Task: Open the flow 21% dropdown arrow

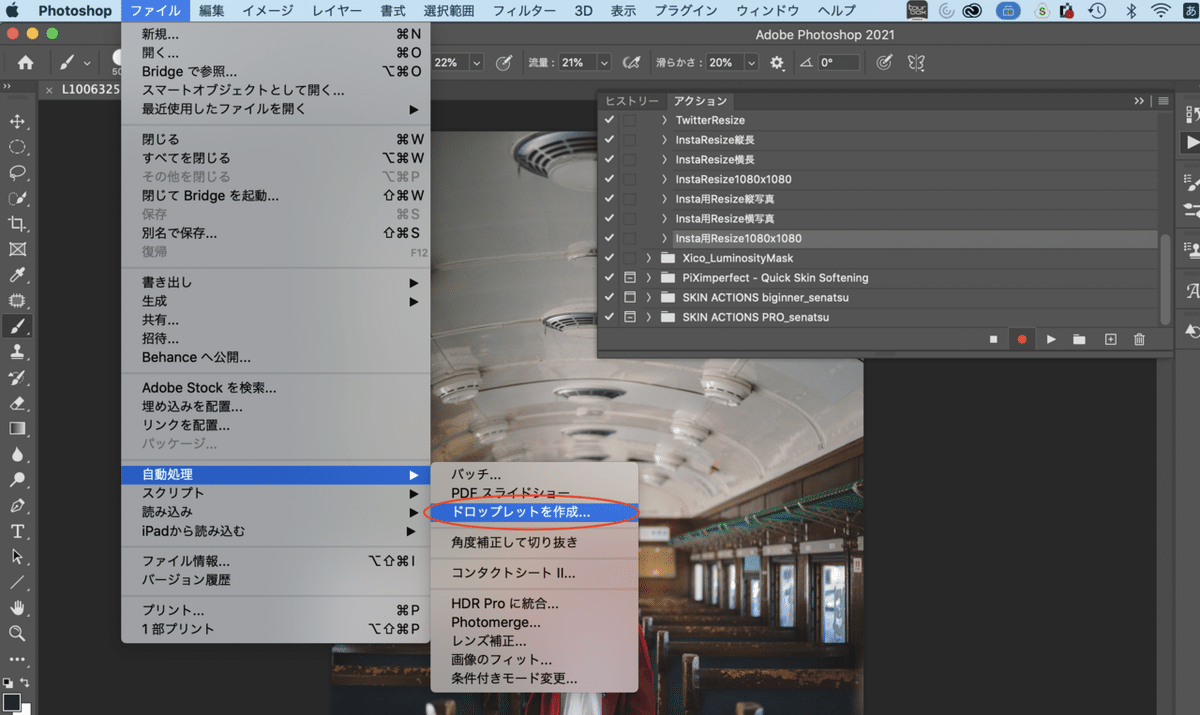Action: coord(604,62)
